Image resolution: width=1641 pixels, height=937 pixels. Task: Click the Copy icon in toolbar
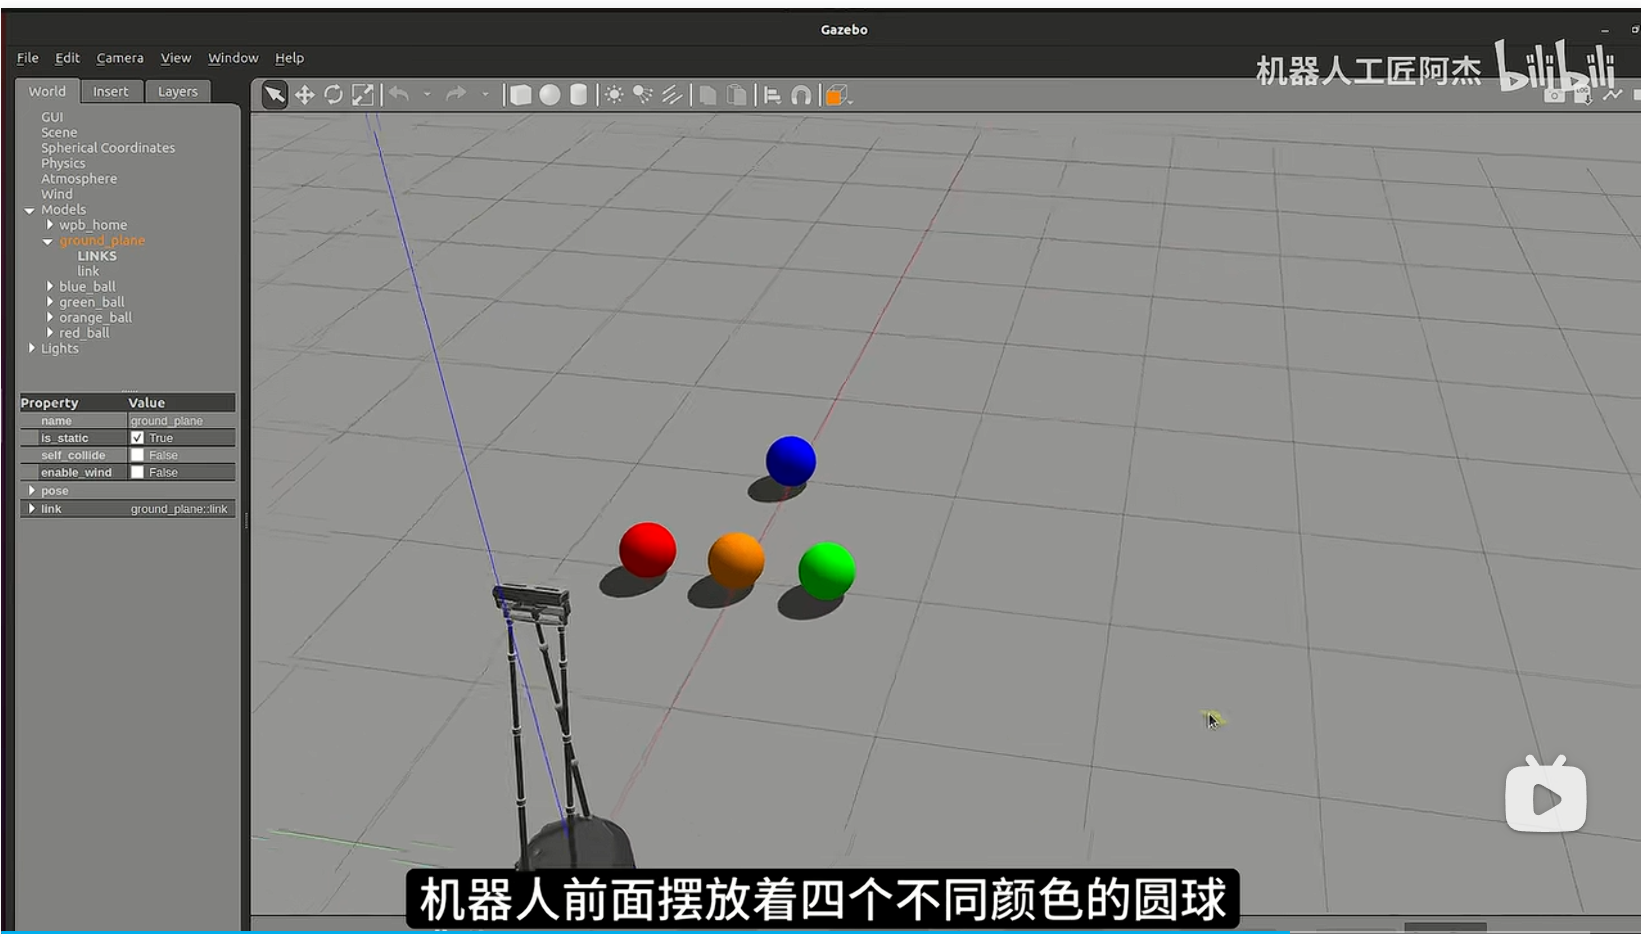coord(708,95)
